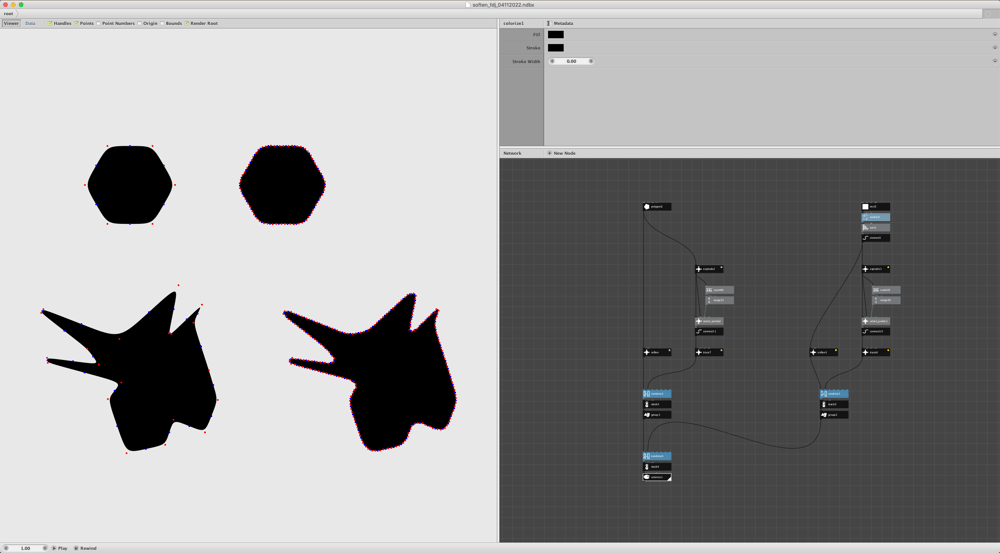Viewport: 1000px width, 553px height.
Task: Click the root breadcrumb
Action: tap(8, 13)
